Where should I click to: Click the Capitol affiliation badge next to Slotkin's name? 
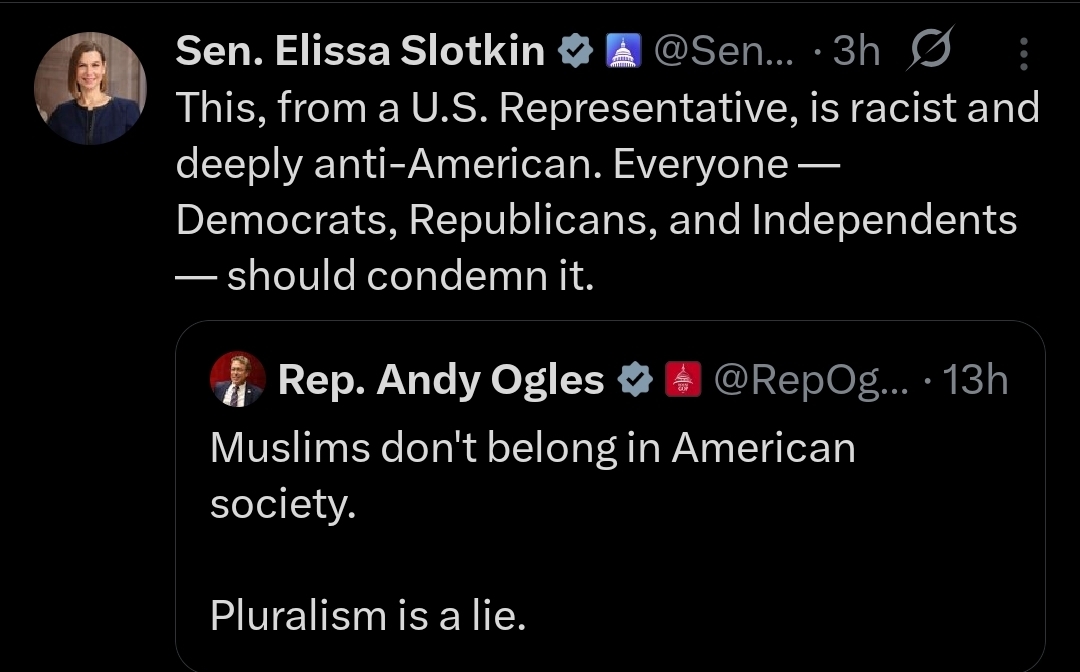pos(623,52)
